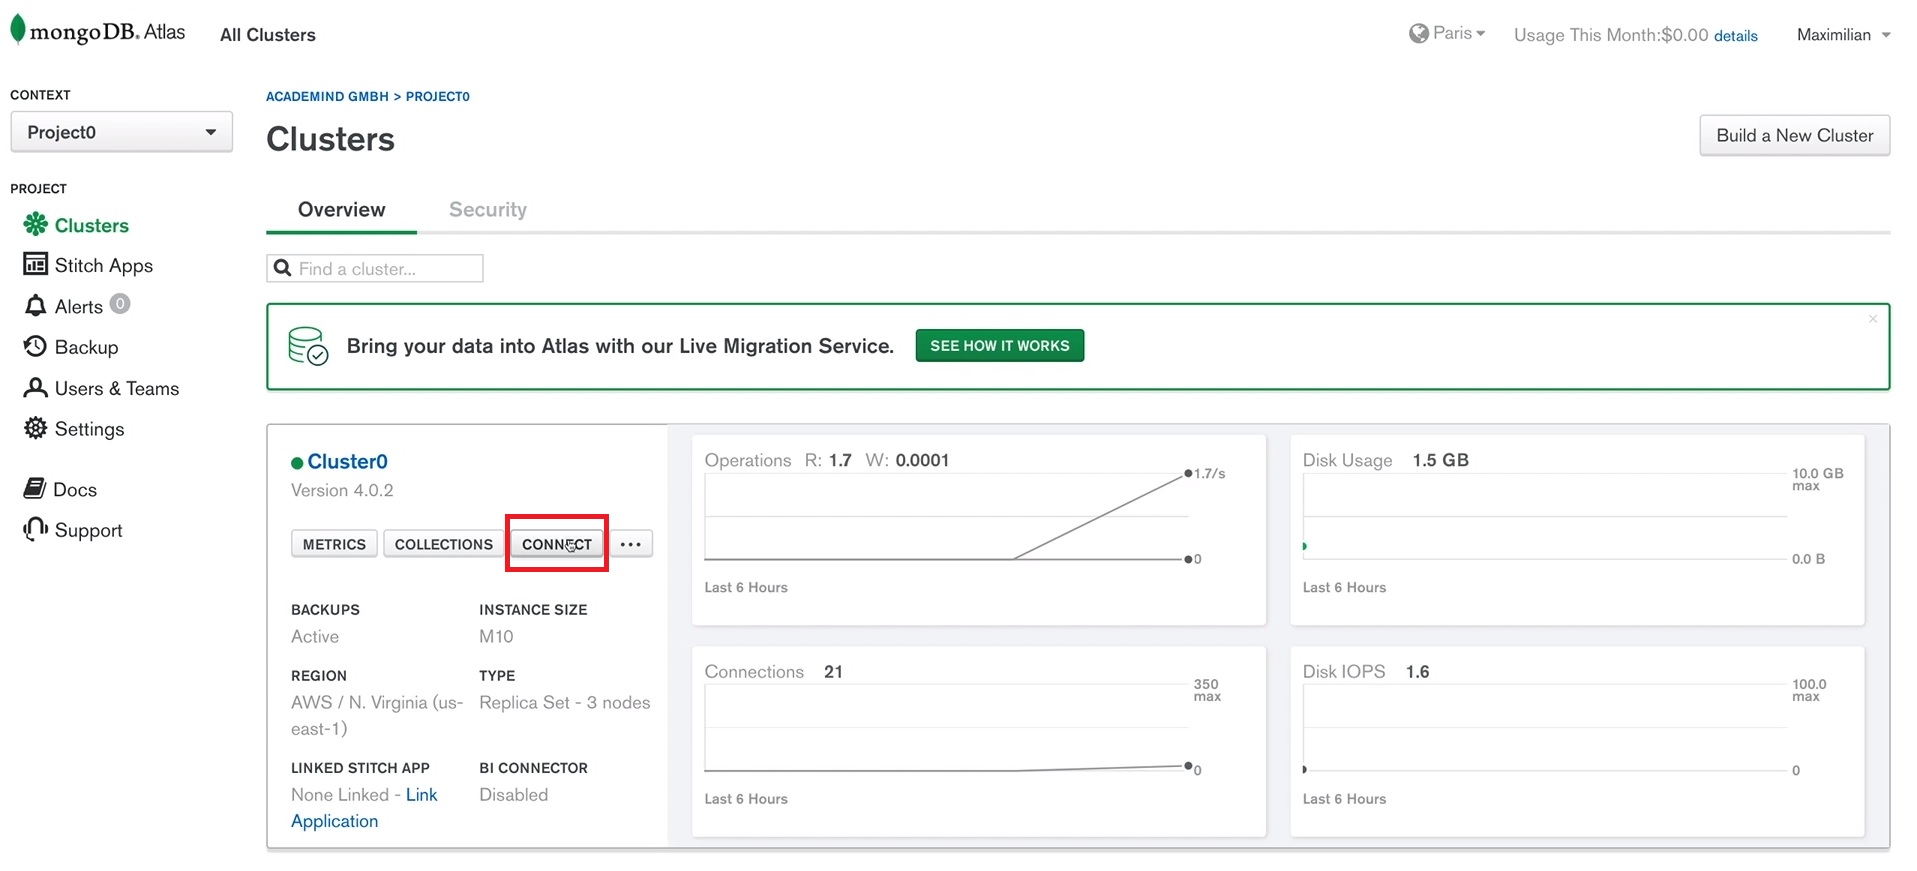The width and height of the screenshot is (1917, 871).
Task: Click the Settings gear icon
Action: [36, 428]
